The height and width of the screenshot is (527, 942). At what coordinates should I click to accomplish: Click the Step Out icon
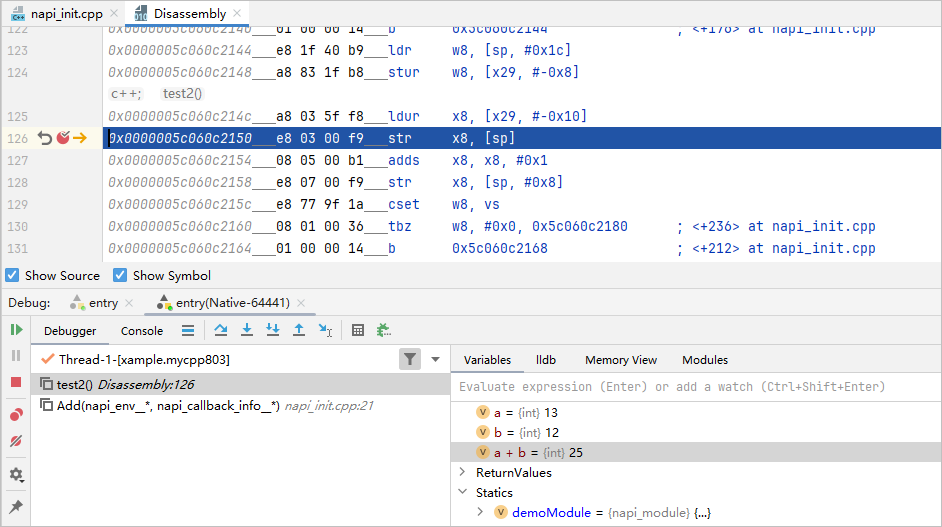[298, 330]
